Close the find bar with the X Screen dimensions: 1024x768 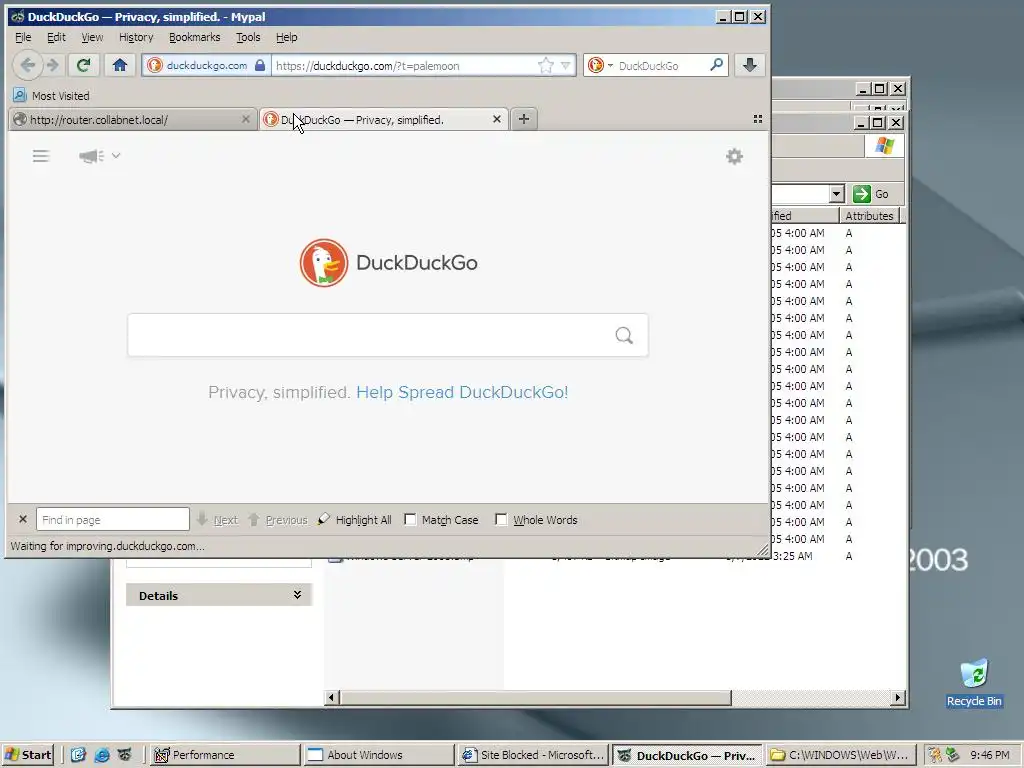[x=23, y=519]
